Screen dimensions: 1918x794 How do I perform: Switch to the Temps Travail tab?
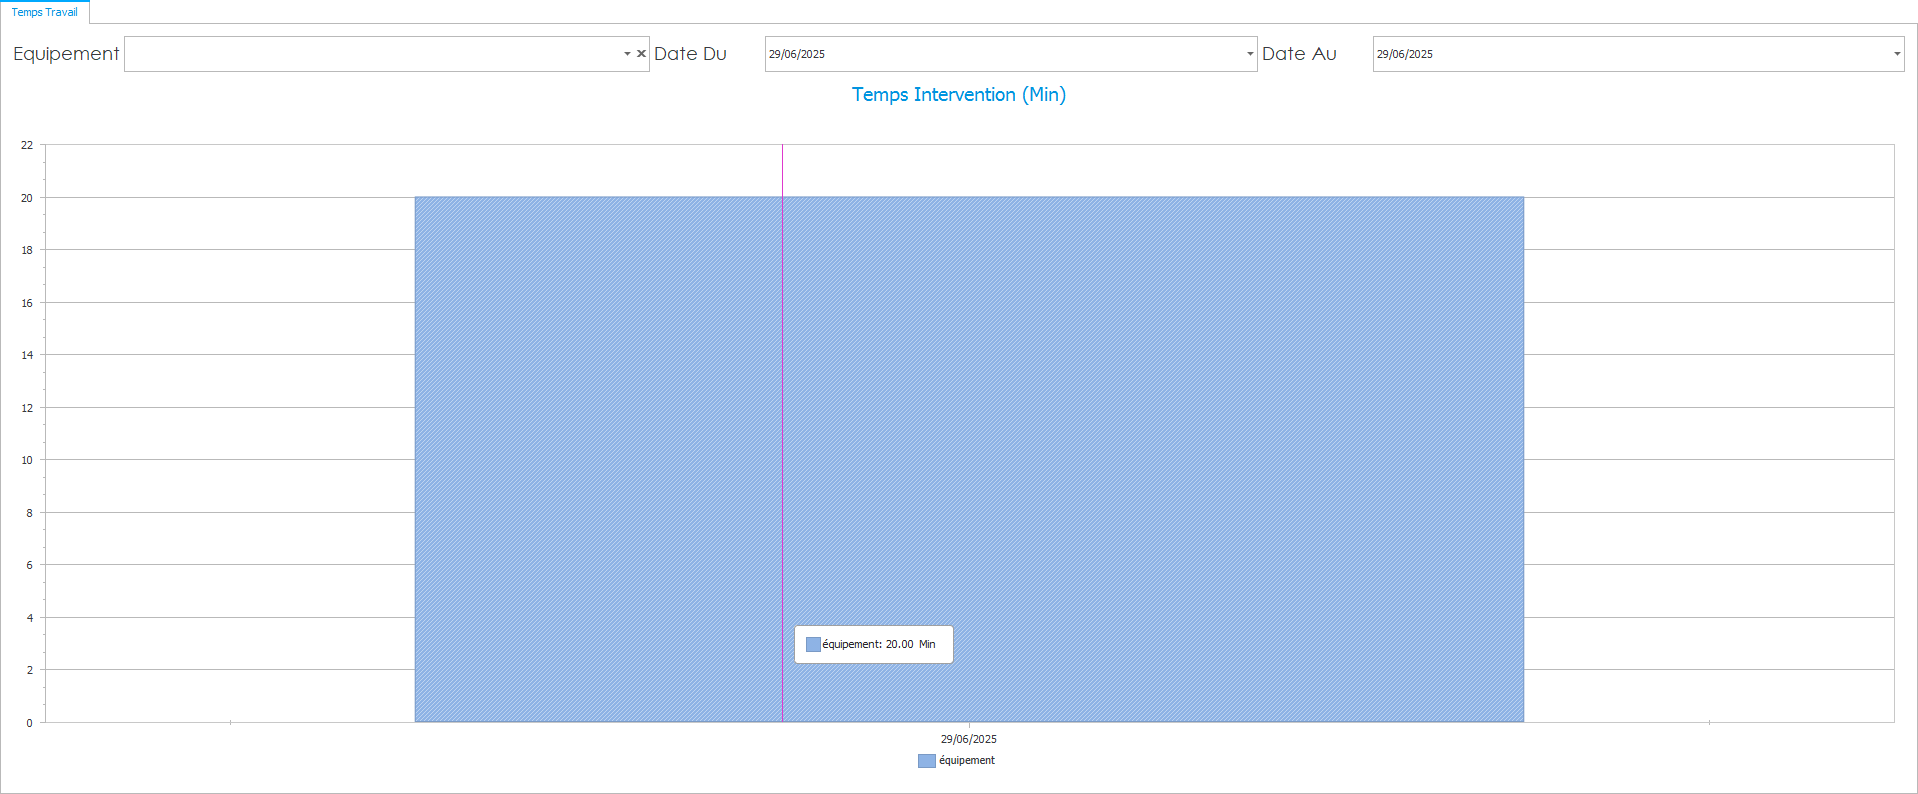(x=45, y=12)
